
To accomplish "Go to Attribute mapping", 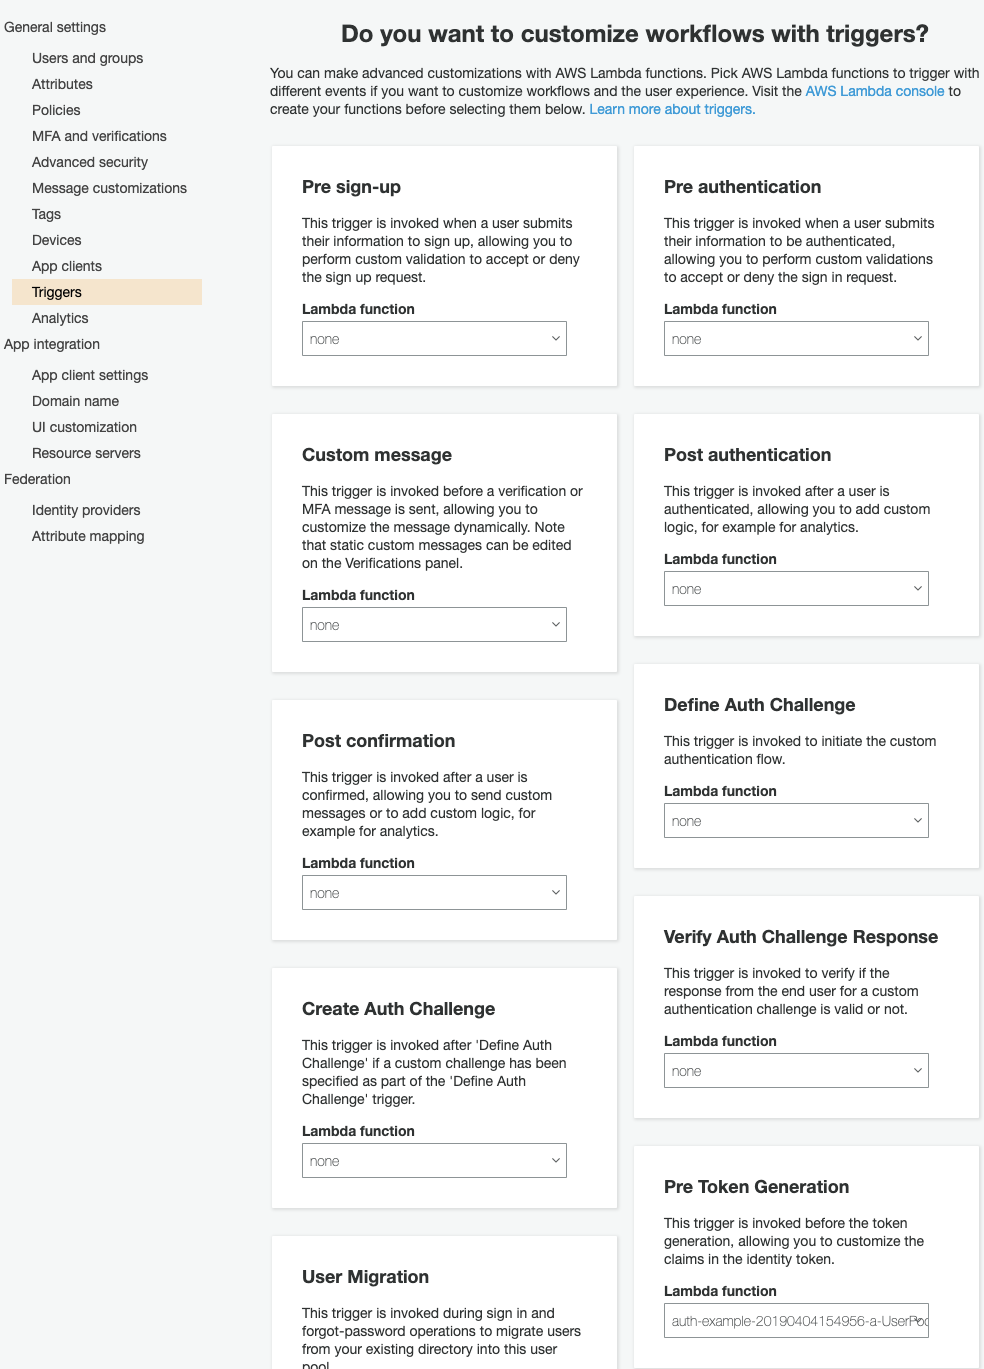I will pos(88,536).
